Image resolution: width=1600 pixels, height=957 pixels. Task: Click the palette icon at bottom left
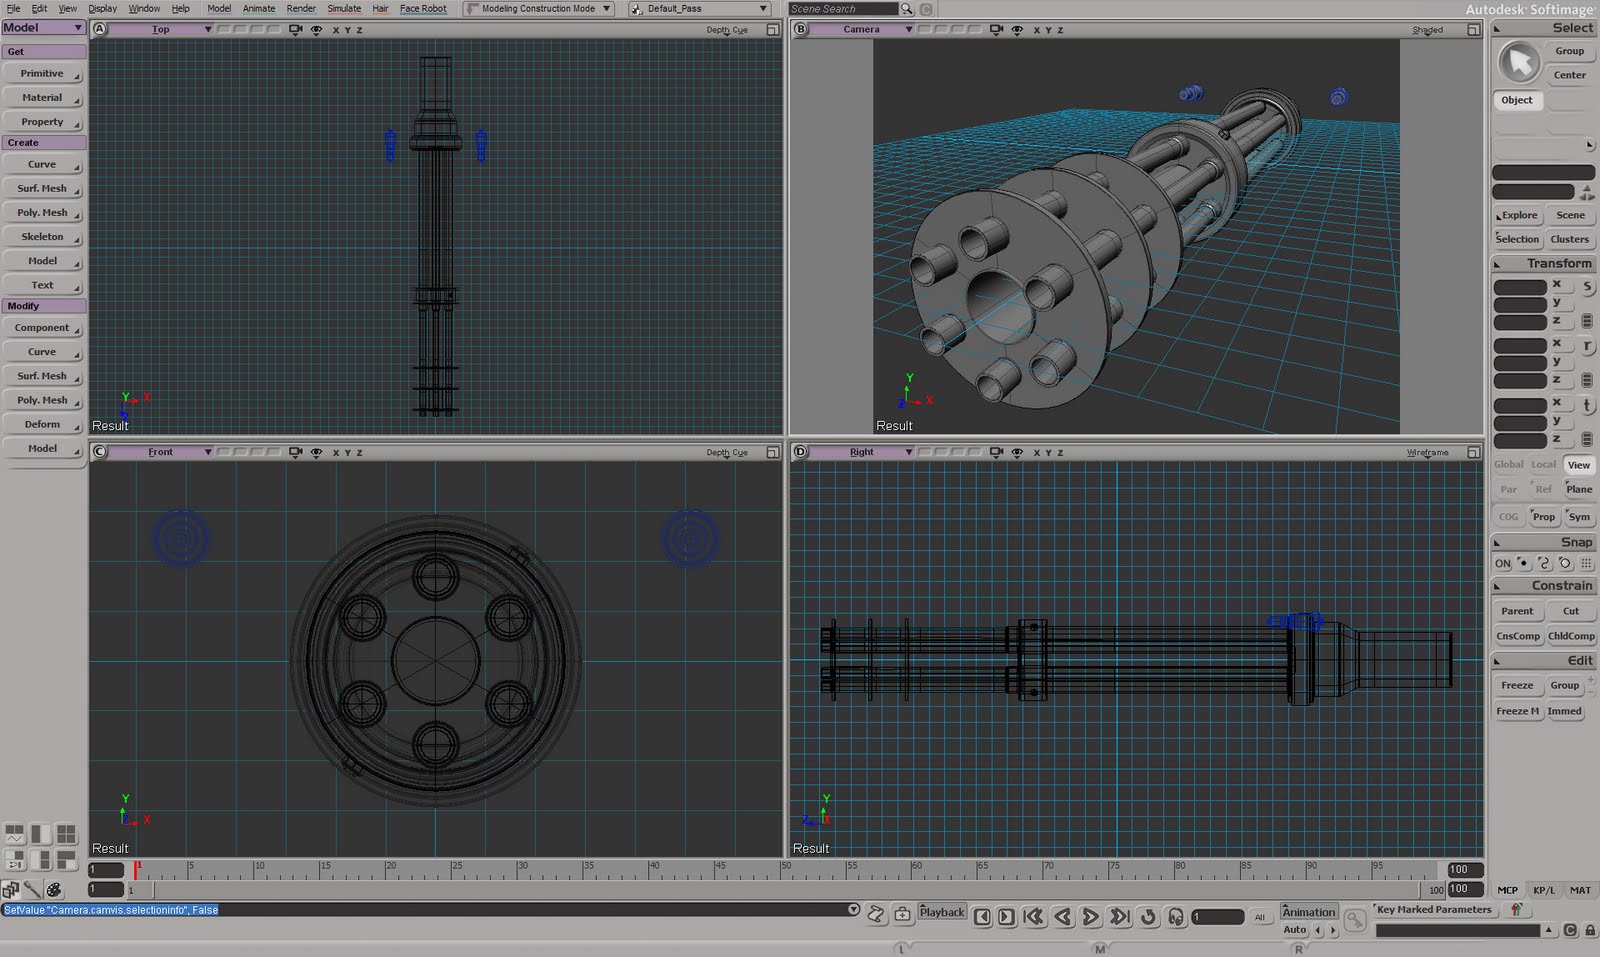coord(54,889)
